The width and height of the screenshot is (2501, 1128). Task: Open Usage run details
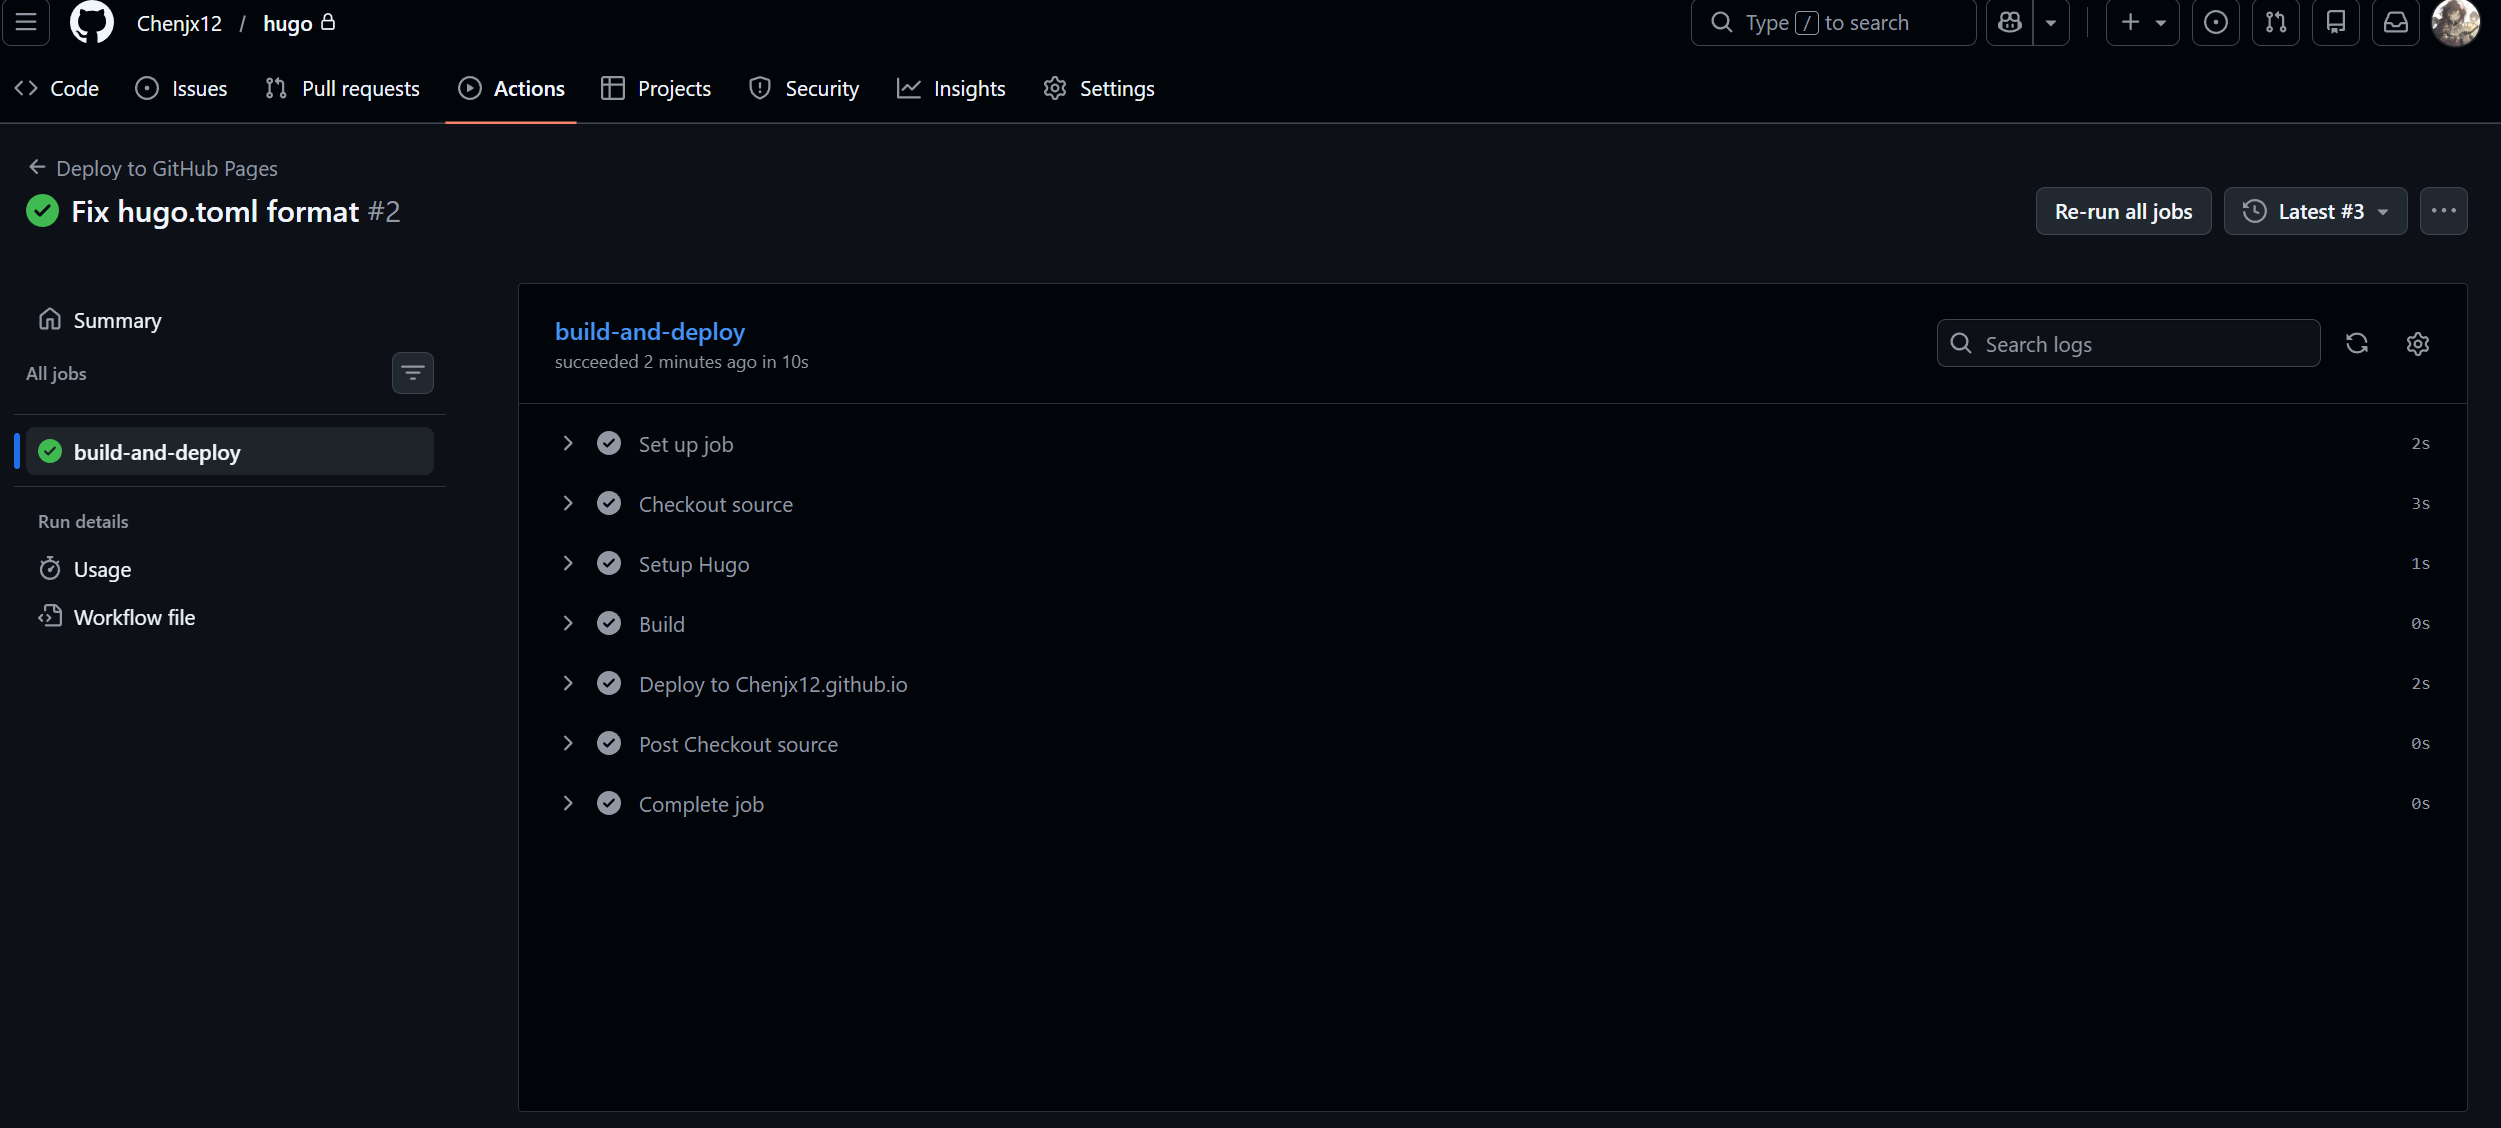coord(230,569)
